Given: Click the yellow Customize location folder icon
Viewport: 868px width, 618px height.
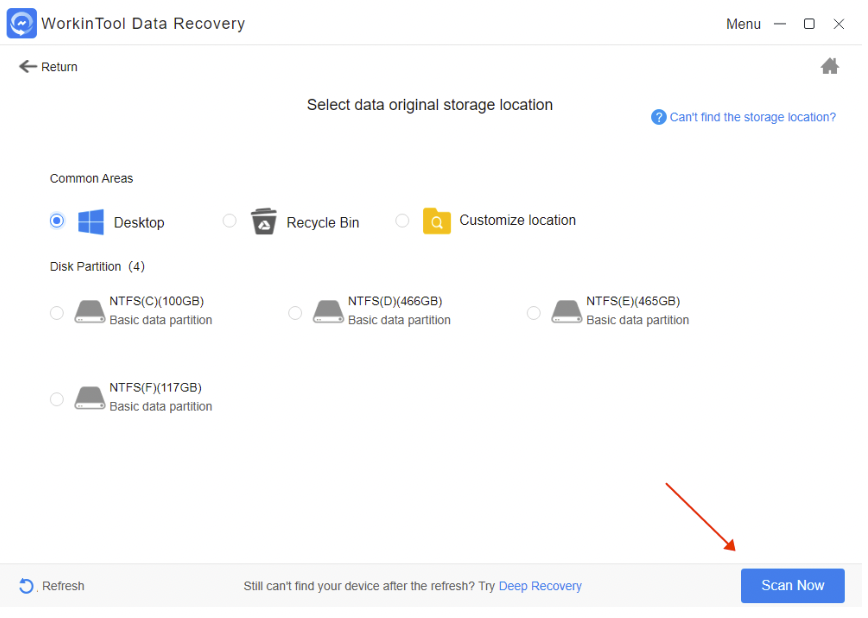Looking at the screenshot, I should click(x=436, y=221).
